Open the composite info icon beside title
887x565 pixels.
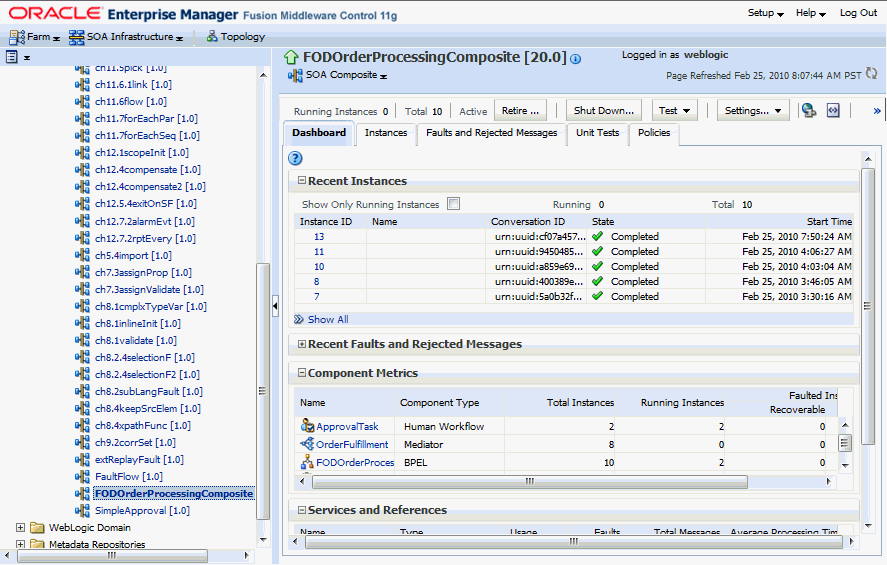coord(575,59)
